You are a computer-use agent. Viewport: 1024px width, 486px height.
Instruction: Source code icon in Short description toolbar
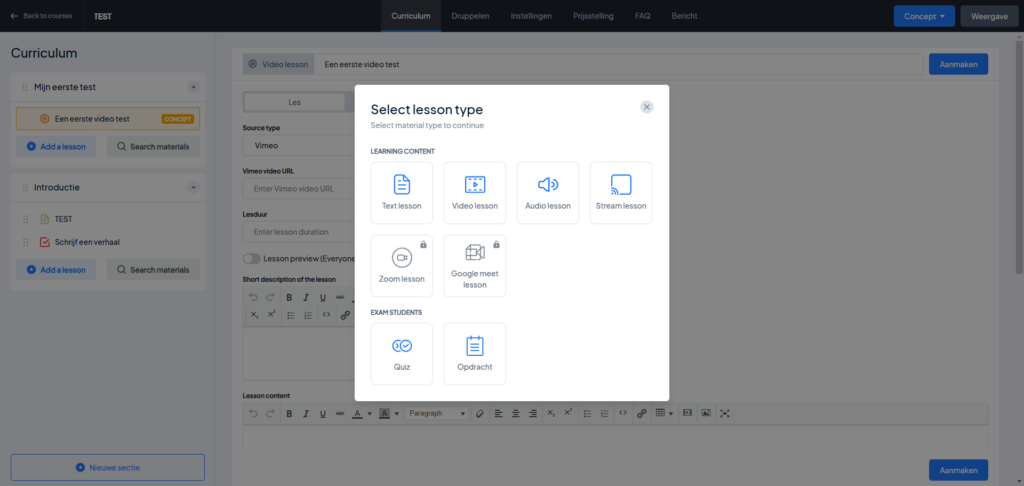point(327,315)
